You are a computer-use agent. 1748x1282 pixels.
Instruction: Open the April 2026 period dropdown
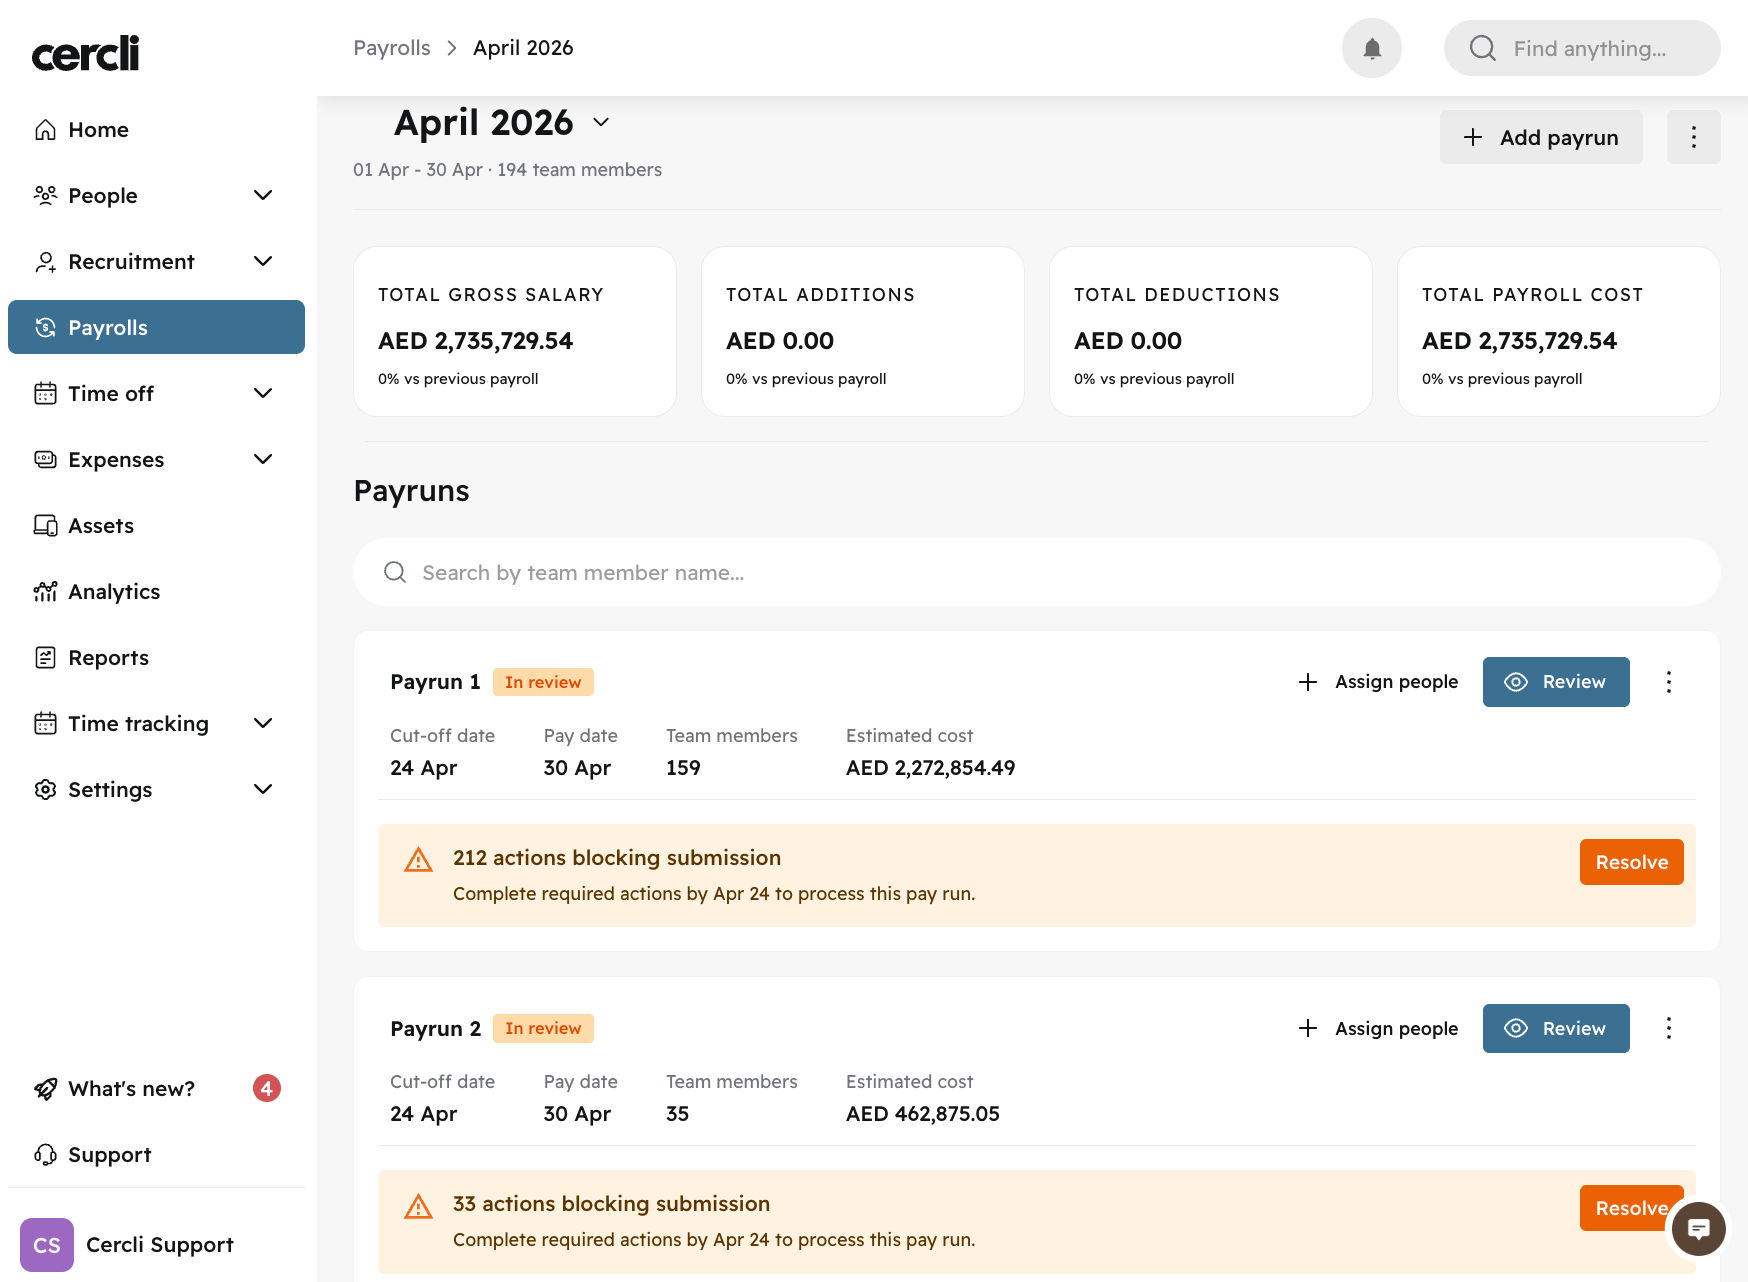pyautogui.click(x=601, y=122)
